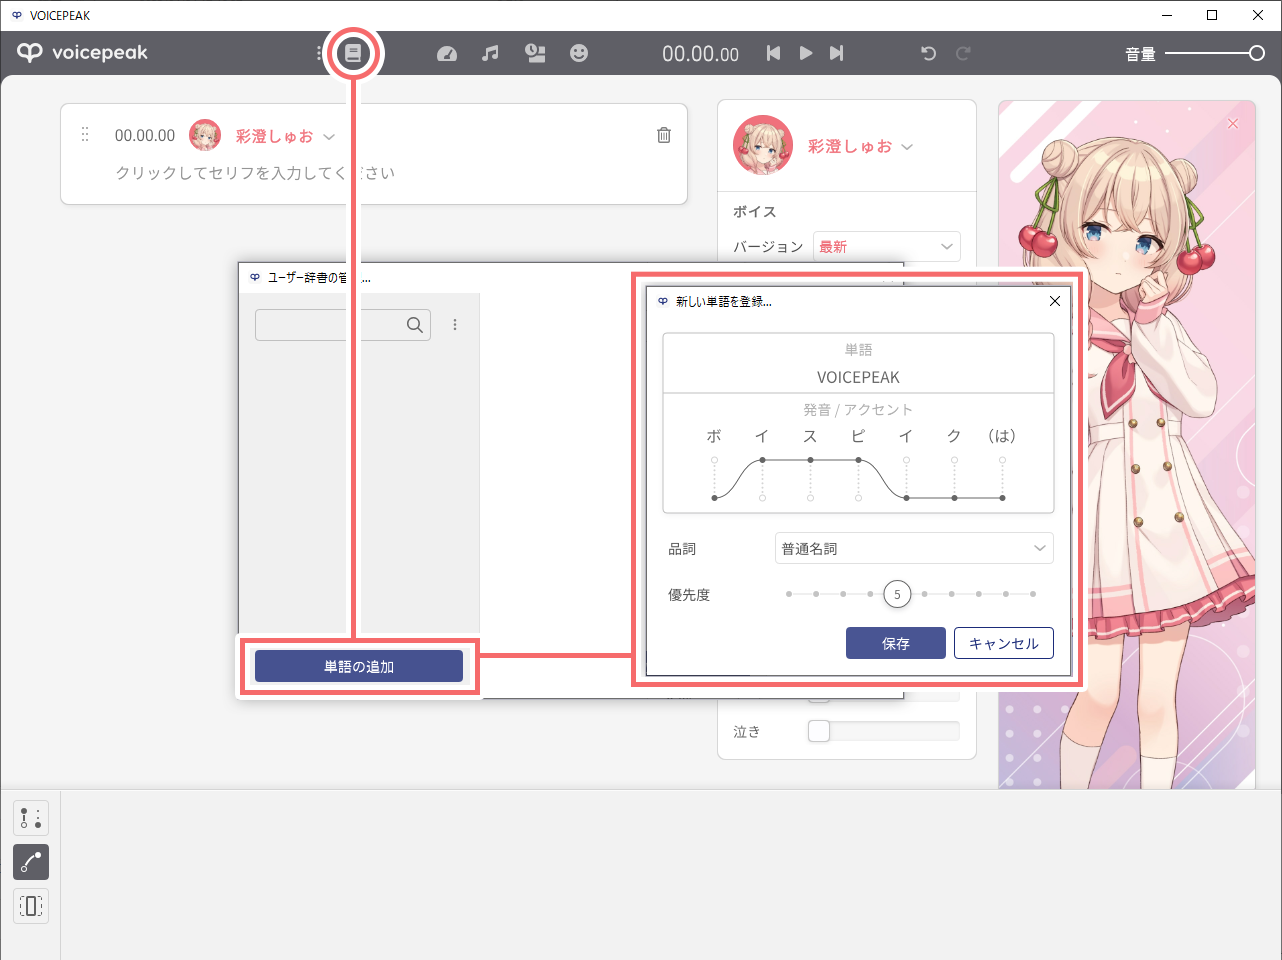Image resolution: width=1282 pixels, height=960 pixels.
Task: Toggle accent for mora ボ
Action: tap(714, 478)
